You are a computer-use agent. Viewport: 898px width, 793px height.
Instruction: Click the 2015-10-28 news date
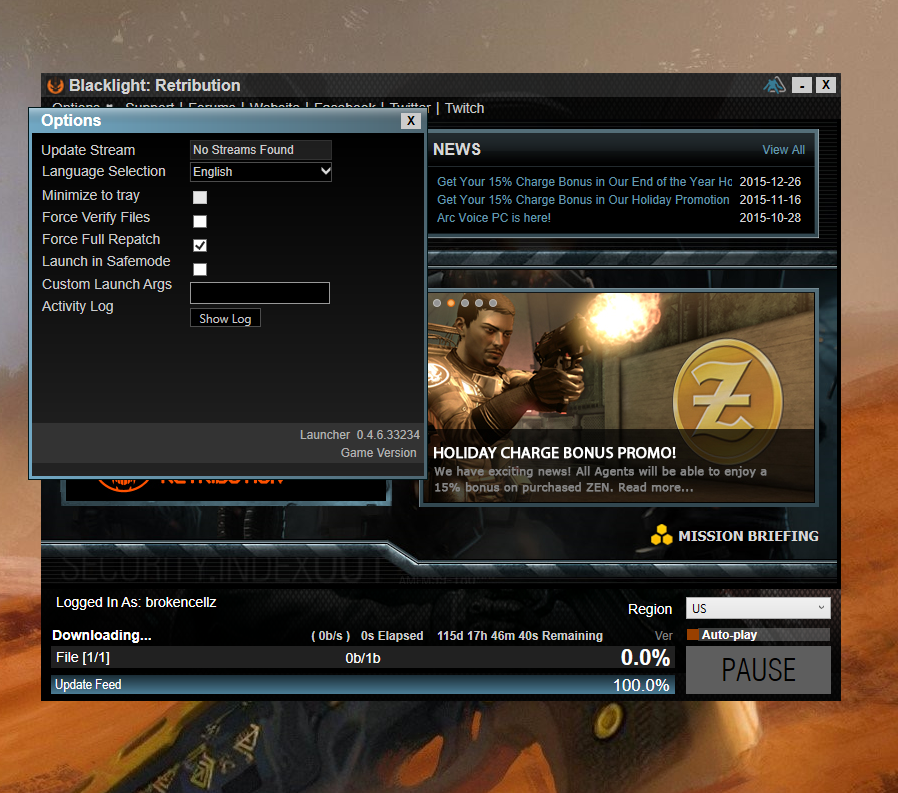[x=770, y=218]
